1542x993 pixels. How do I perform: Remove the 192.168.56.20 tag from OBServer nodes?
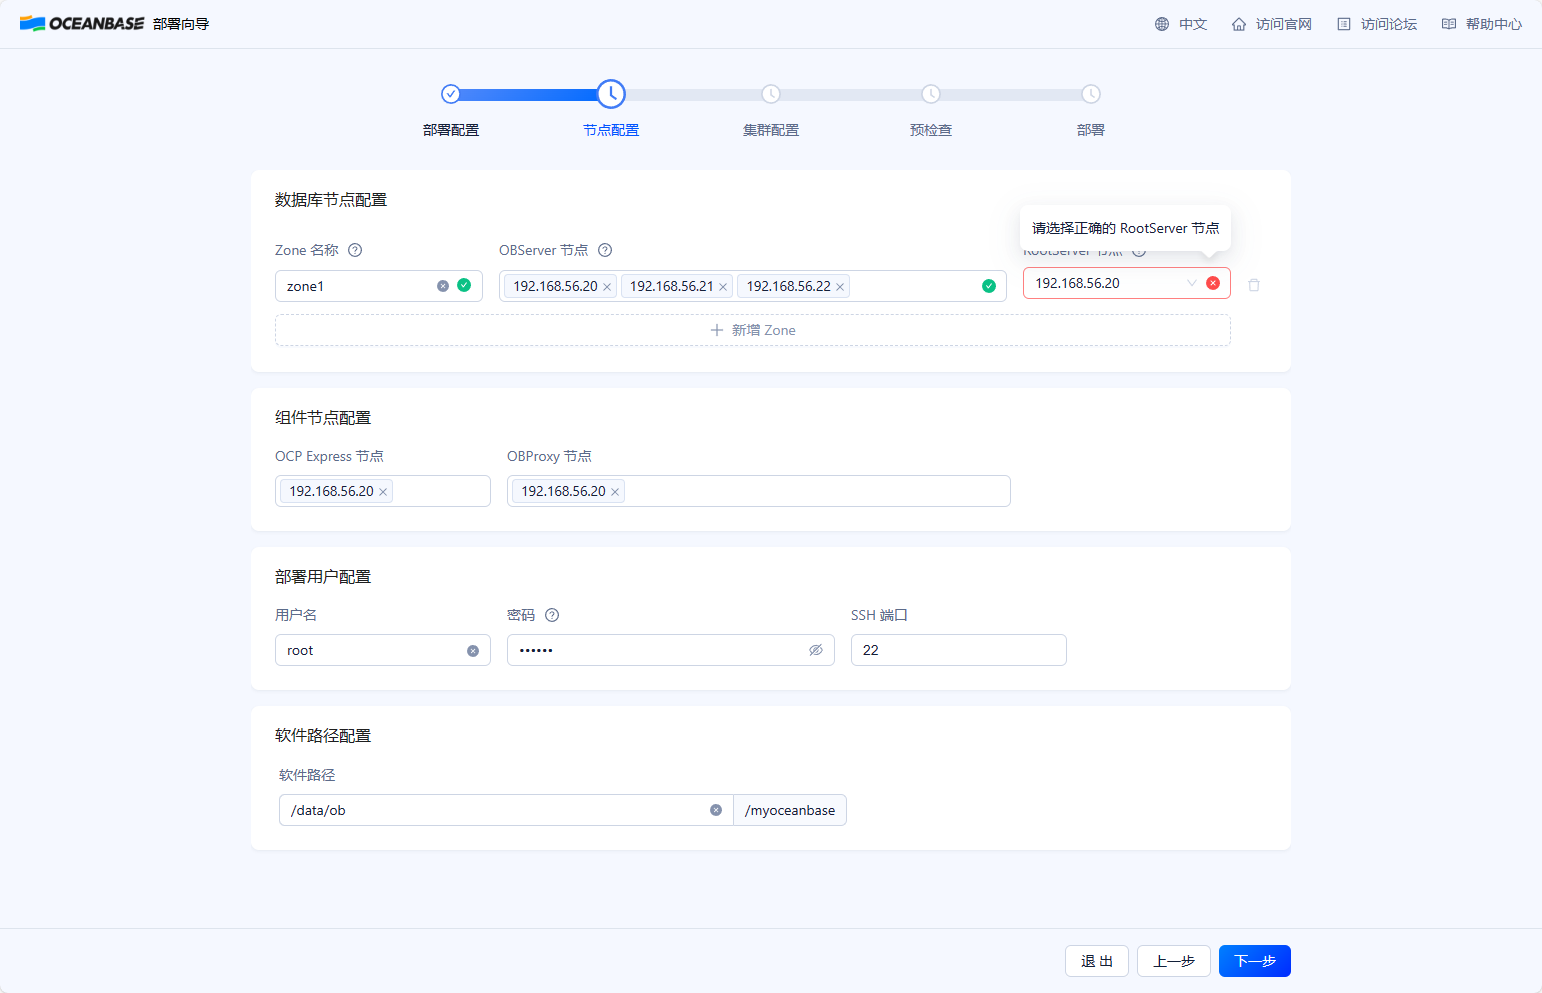pos(607,287)
